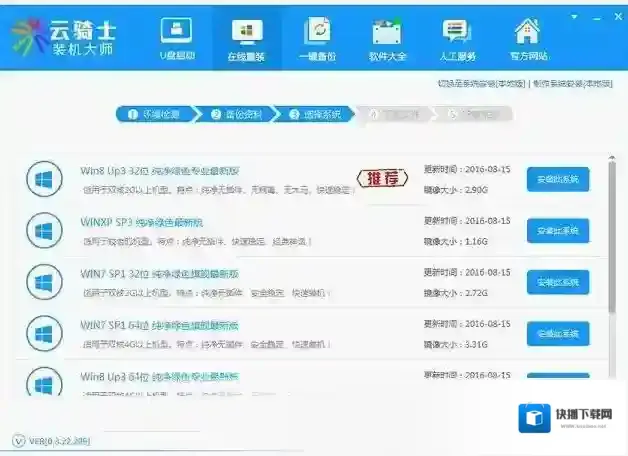Click the description under Win8 Up3 32位
This screenshot has width=628, height=456.
tap(218, 190)
